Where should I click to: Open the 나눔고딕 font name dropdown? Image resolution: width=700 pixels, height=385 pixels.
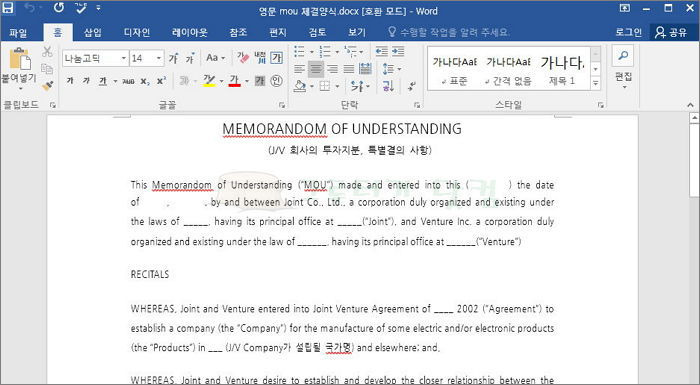pos(123,58)
